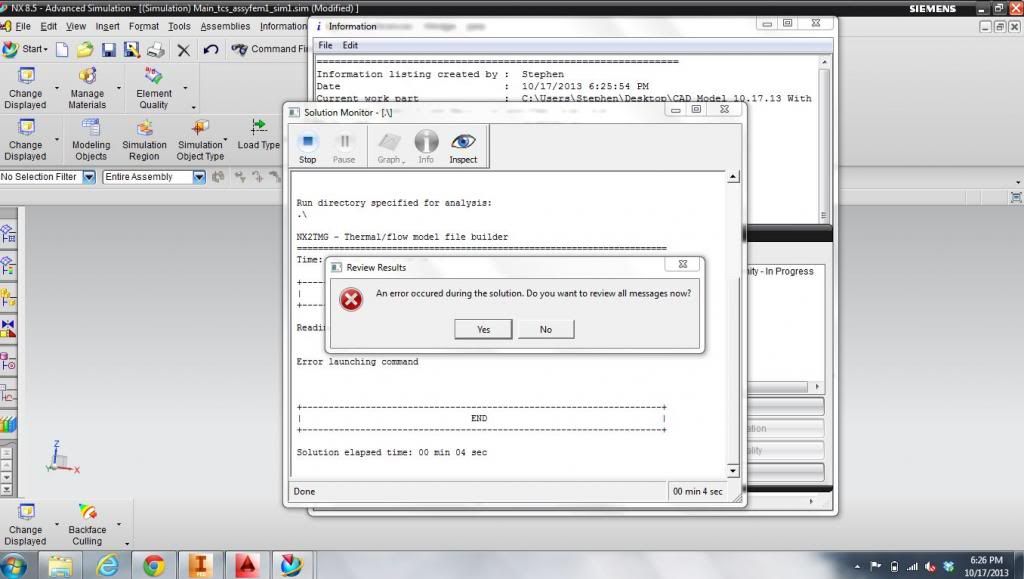This screenshot has height=579, width=1024.
Task: Open the File menu in Information window
Action: [325, 45]
